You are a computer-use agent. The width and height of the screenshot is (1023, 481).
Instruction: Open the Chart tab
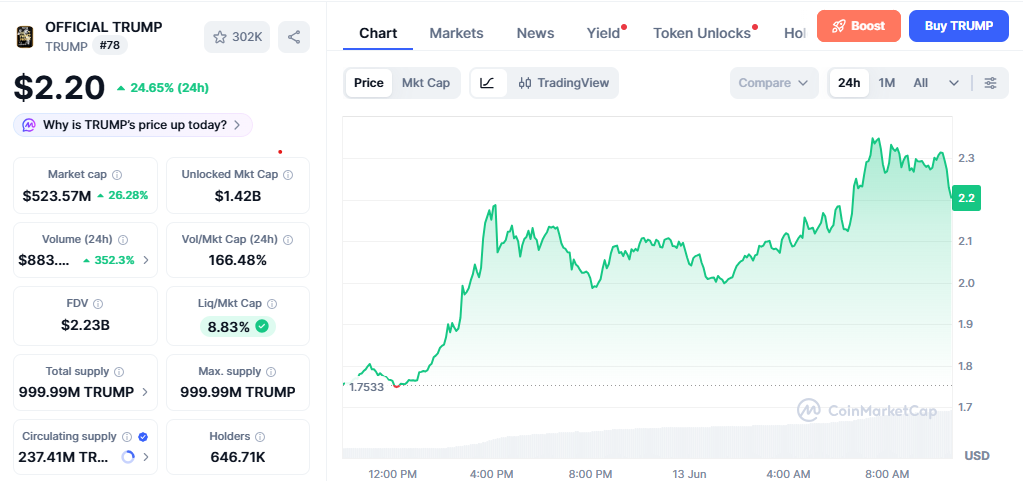click(378, 33)
